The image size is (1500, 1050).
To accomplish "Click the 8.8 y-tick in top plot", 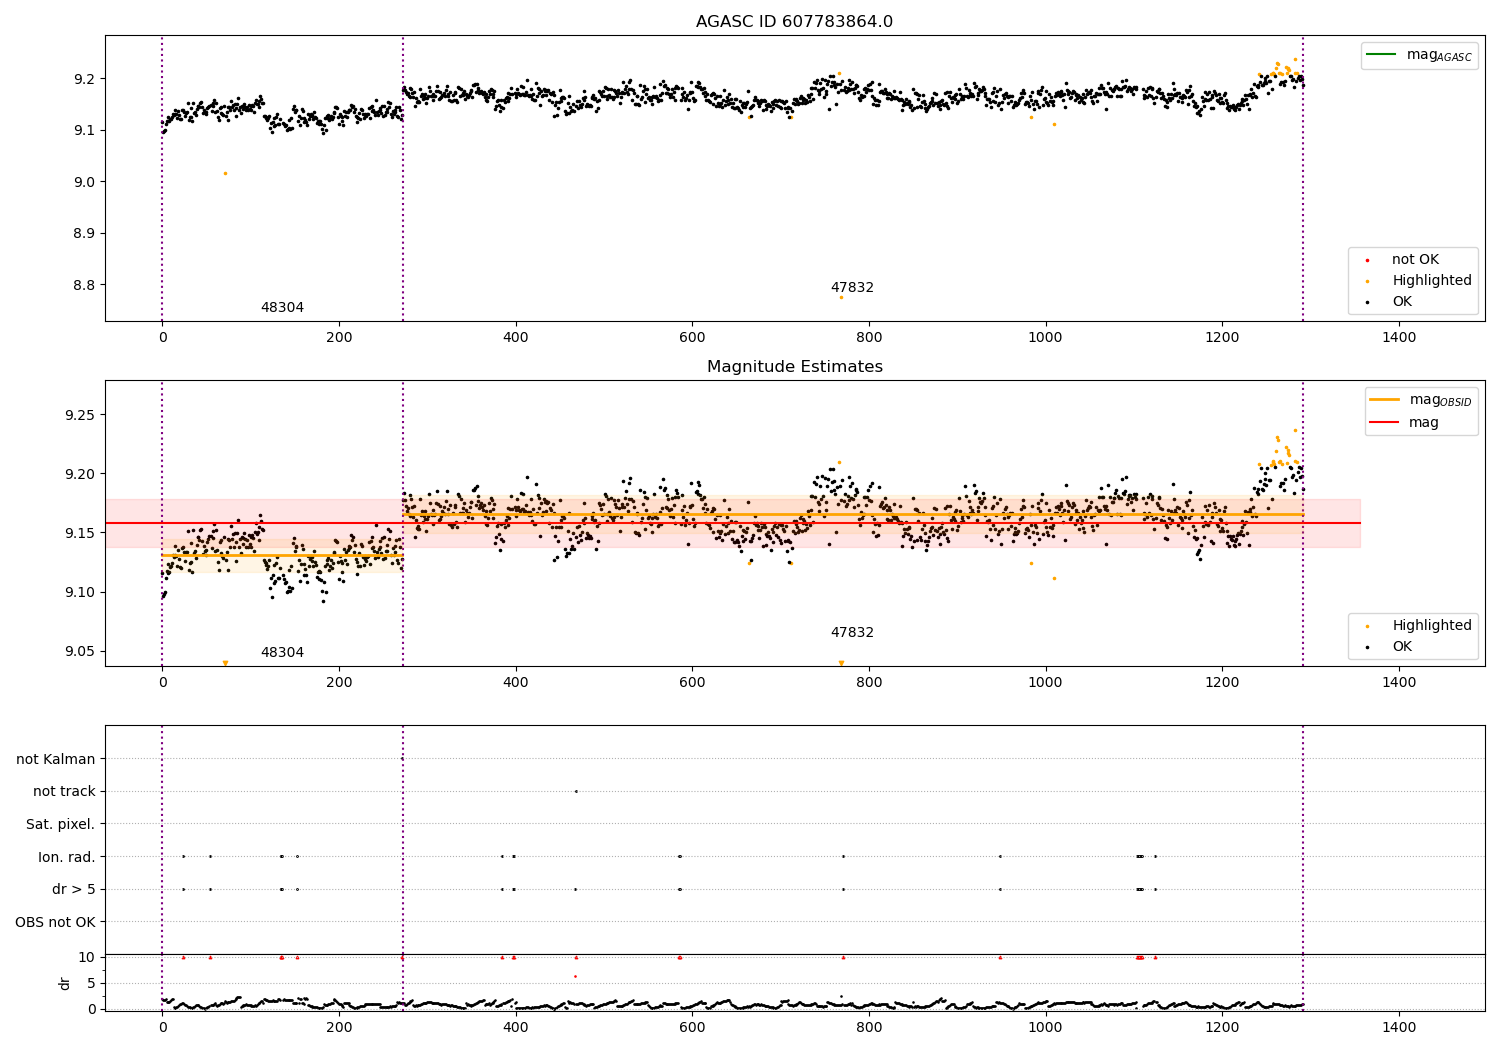I will click(85, 285).
